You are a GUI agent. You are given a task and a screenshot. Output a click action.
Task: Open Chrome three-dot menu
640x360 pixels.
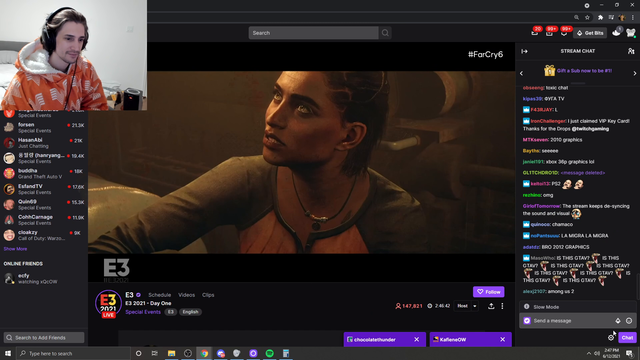click(x=633, y=18)
